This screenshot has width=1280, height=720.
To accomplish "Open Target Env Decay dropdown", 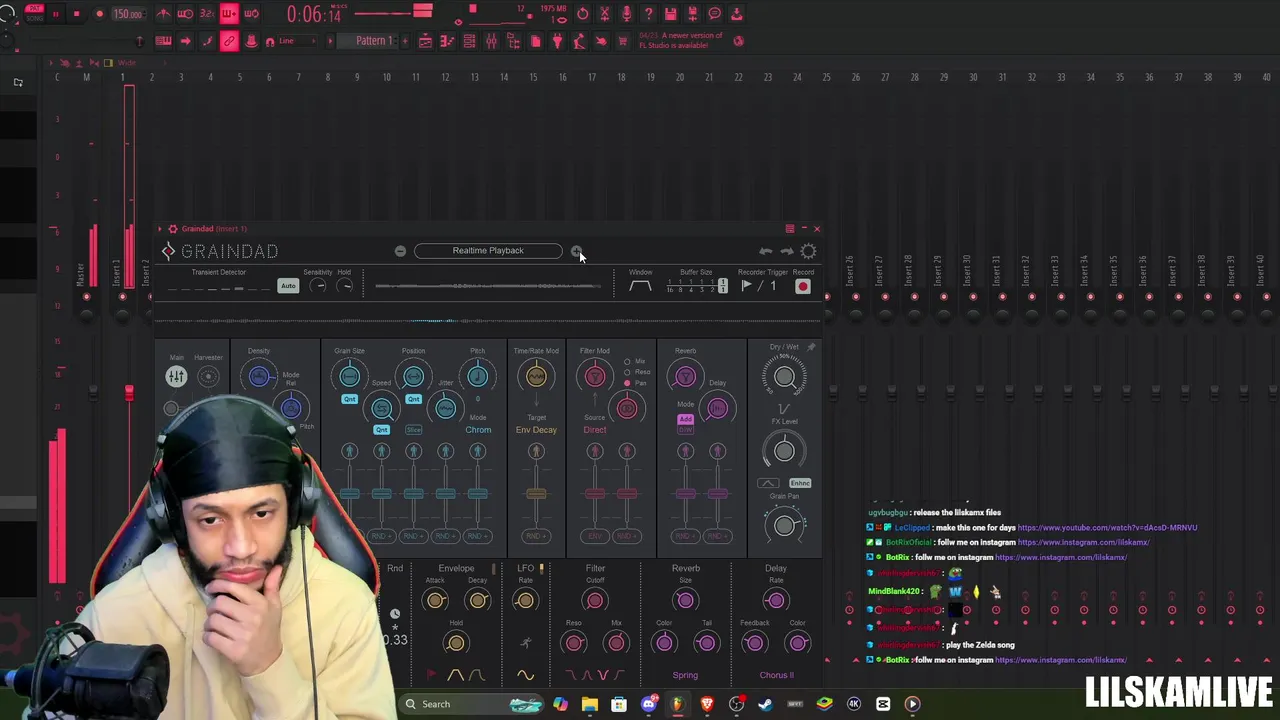I will tap(536, 430).
